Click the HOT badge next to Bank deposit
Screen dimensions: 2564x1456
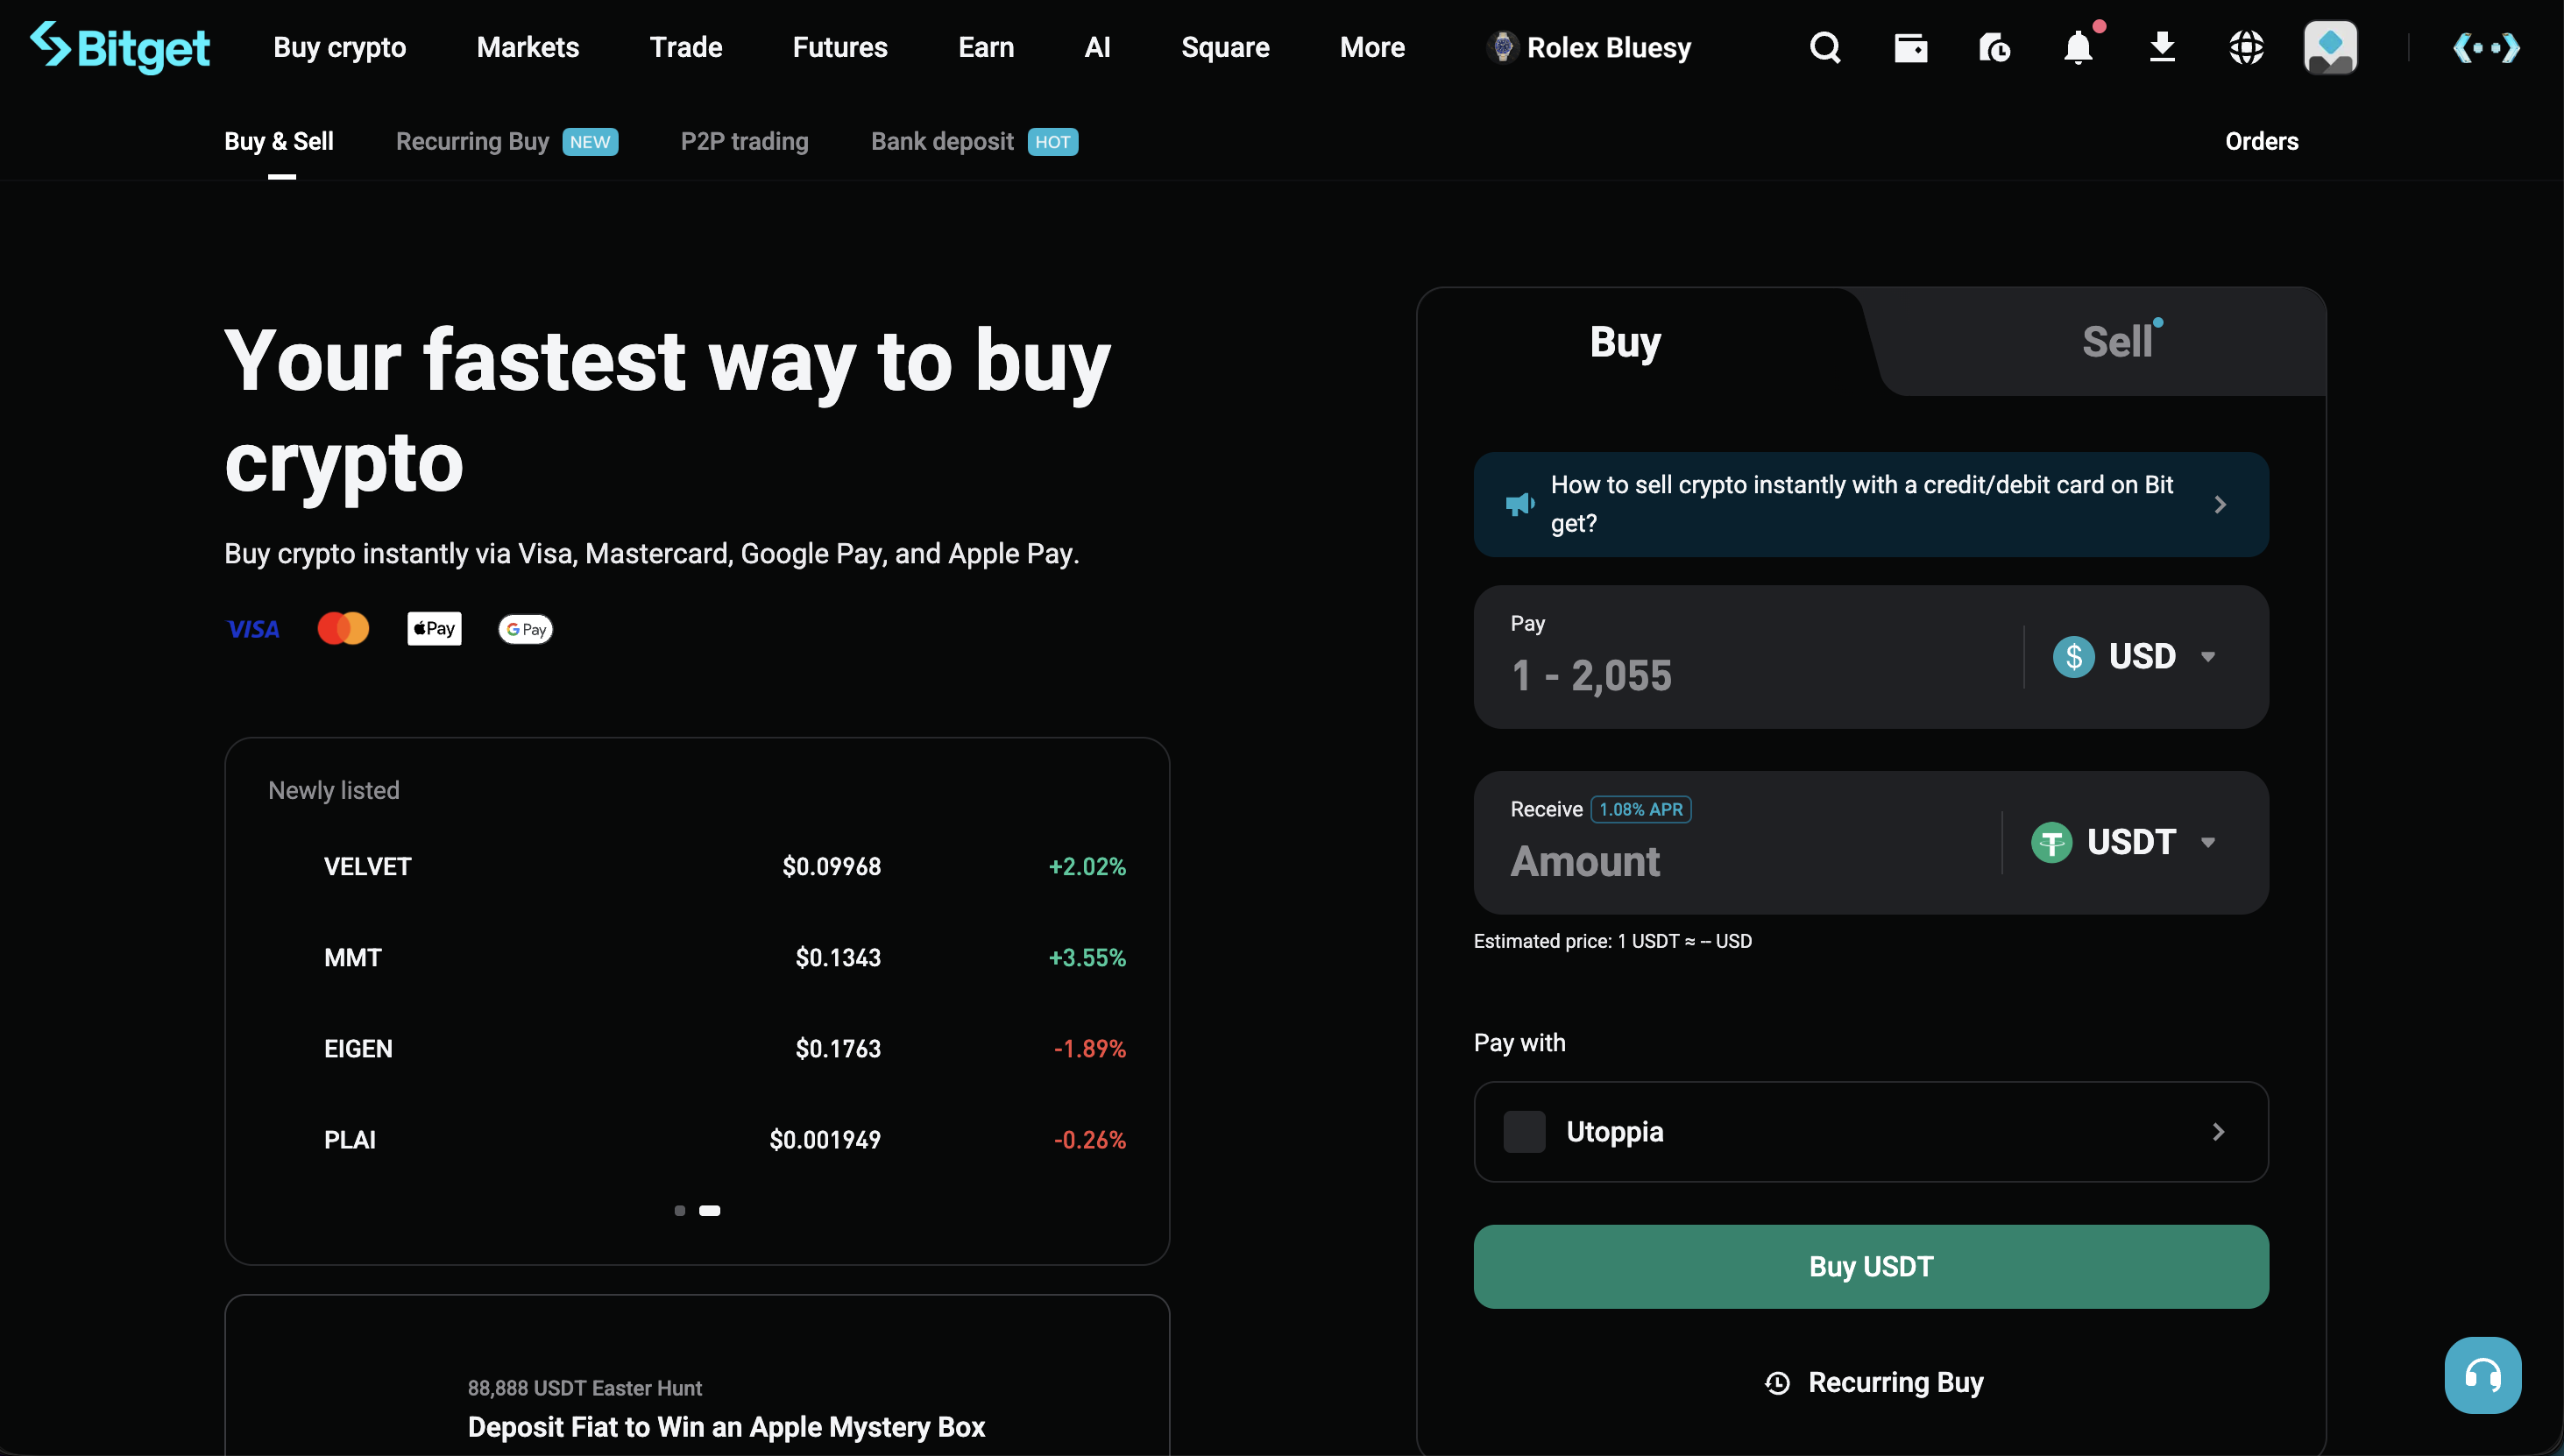click(x=1053, y=142)
